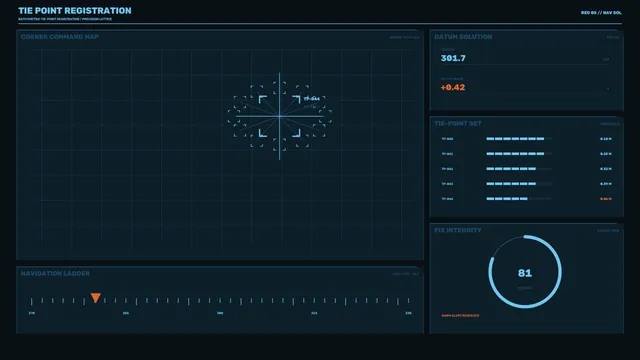Click the 270 label at the ladder's start

[x=32, y=313]
